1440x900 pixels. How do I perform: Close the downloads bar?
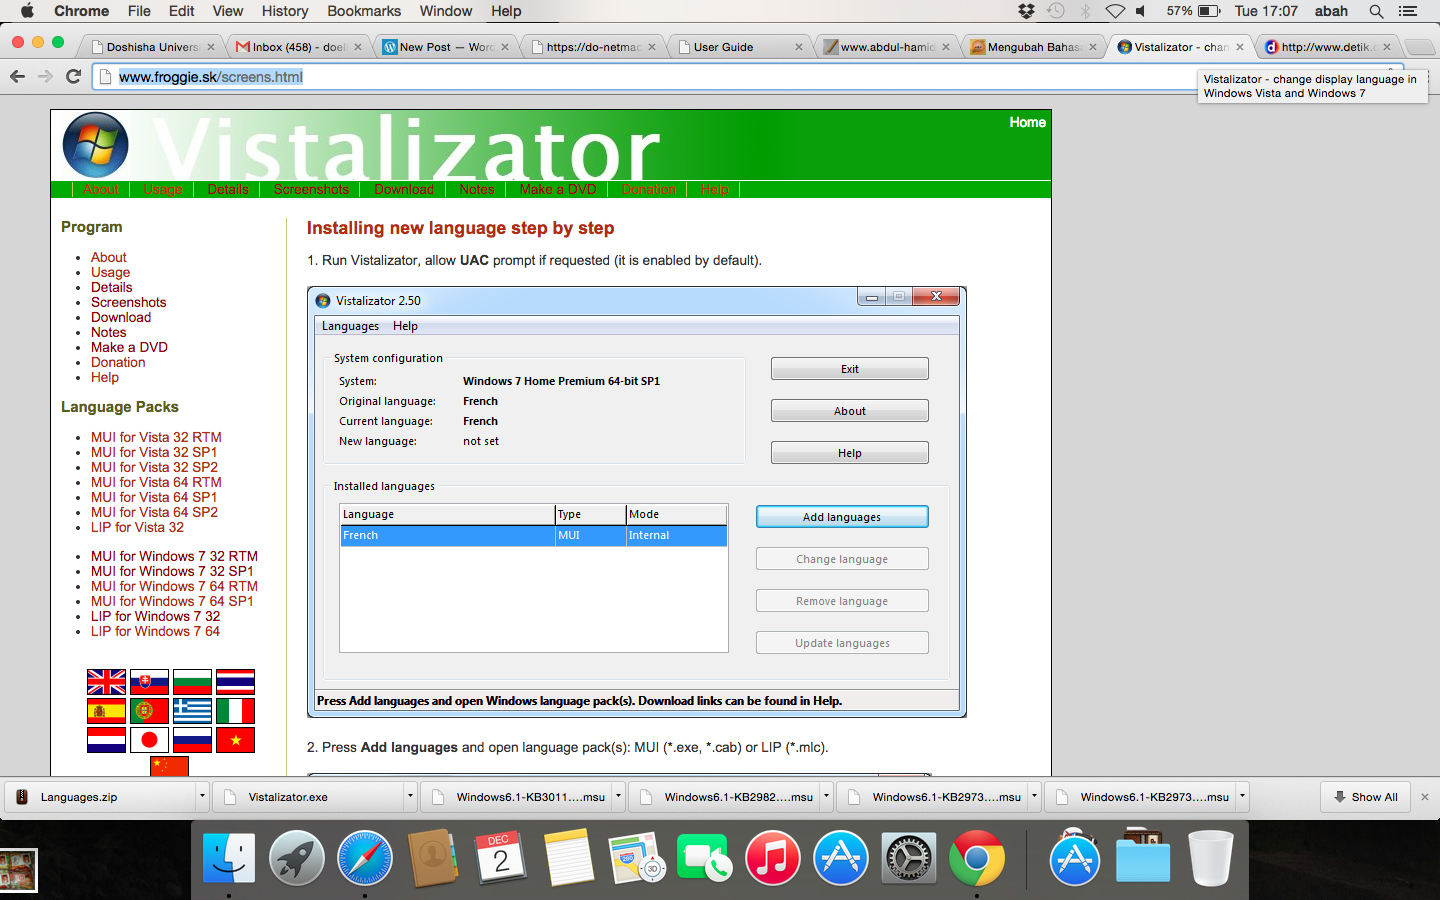[x=1425, y=797]
